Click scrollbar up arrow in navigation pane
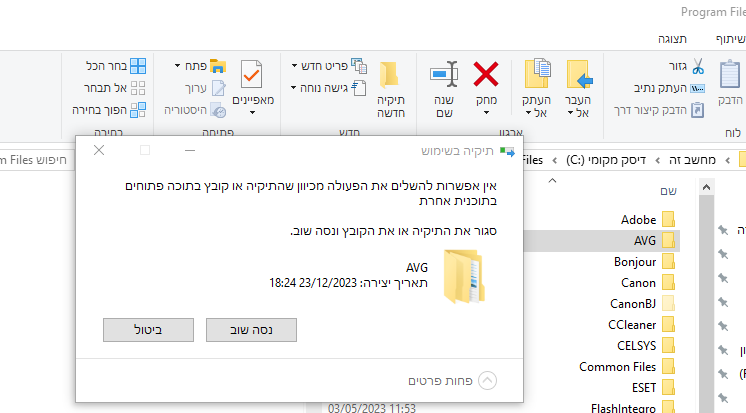 point(706,187)
